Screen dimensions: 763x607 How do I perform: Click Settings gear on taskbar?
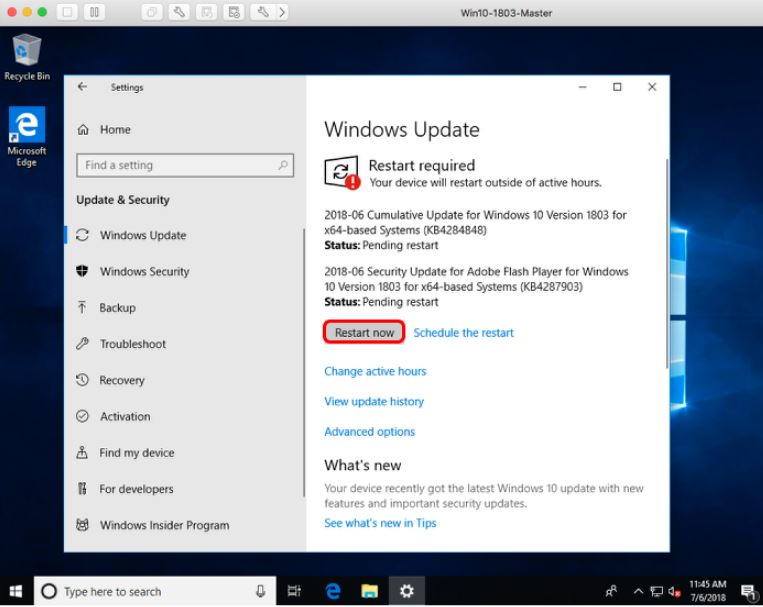(x=407, y=591)
